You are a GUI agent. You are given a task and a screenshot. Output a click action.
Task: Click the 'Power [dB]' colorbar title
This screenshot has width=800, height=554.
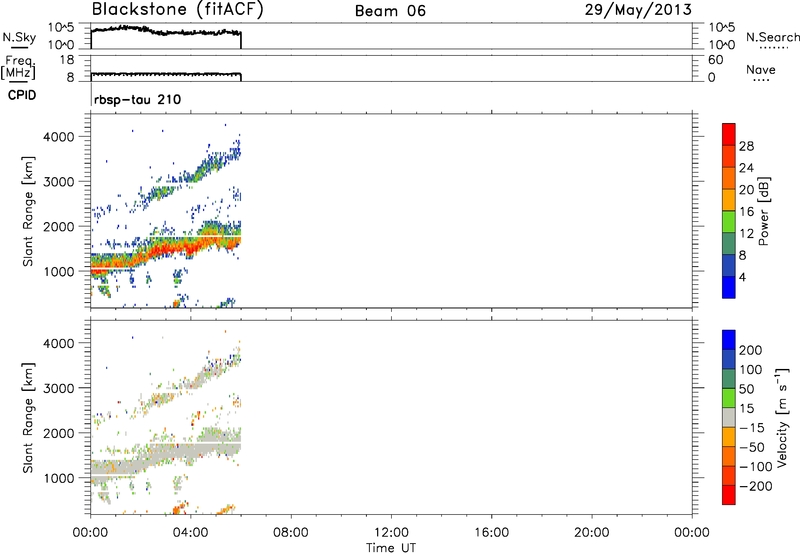(x=763, y=211)
